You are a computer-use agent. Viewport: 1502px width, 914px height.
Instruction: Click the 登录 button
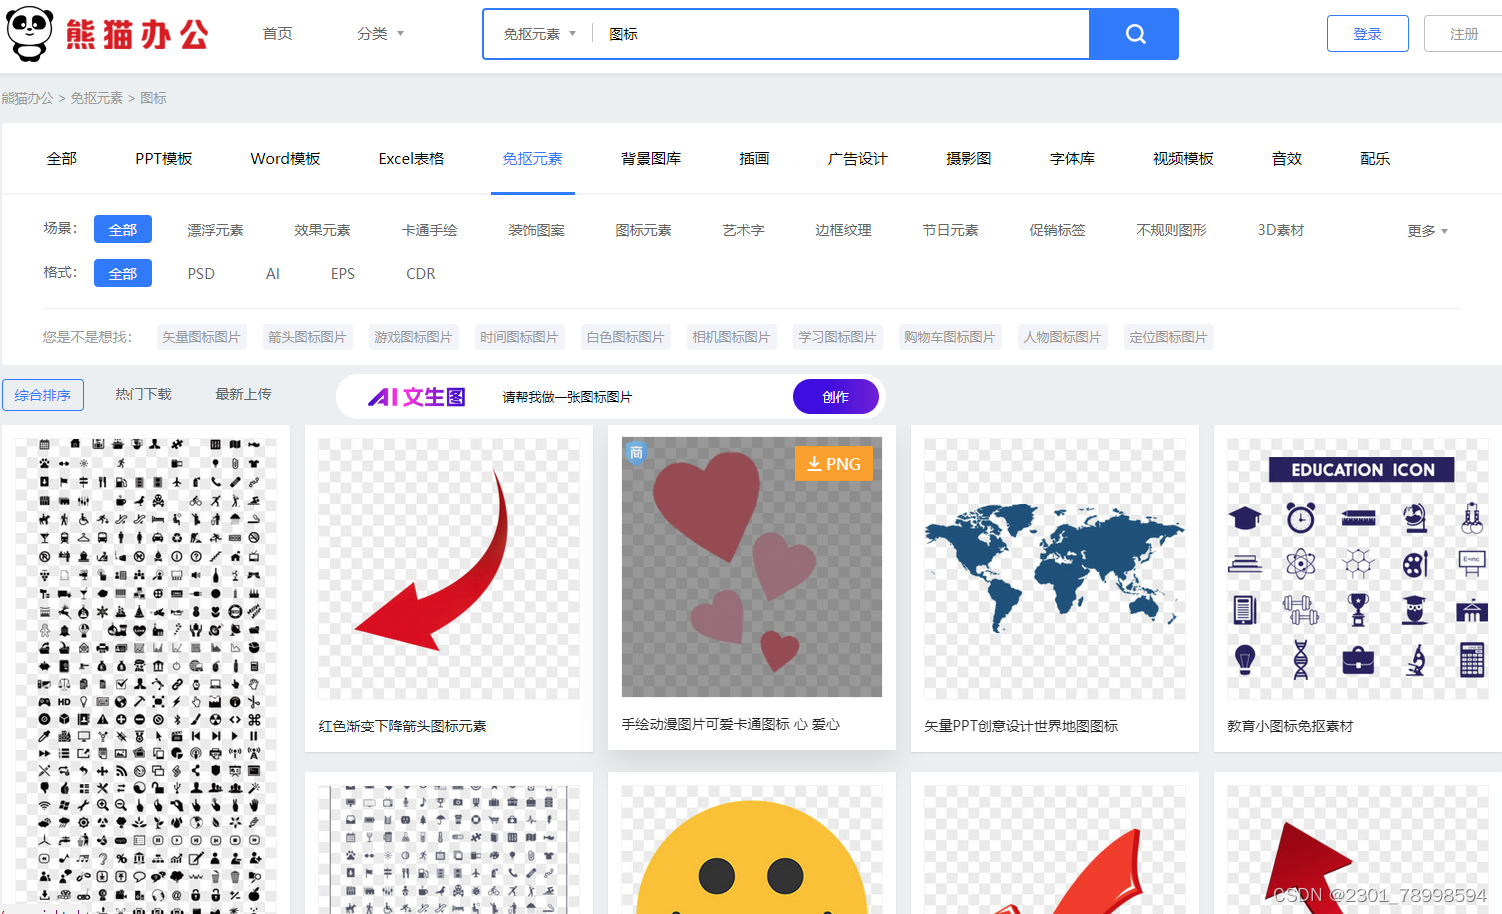point(1367,34)
